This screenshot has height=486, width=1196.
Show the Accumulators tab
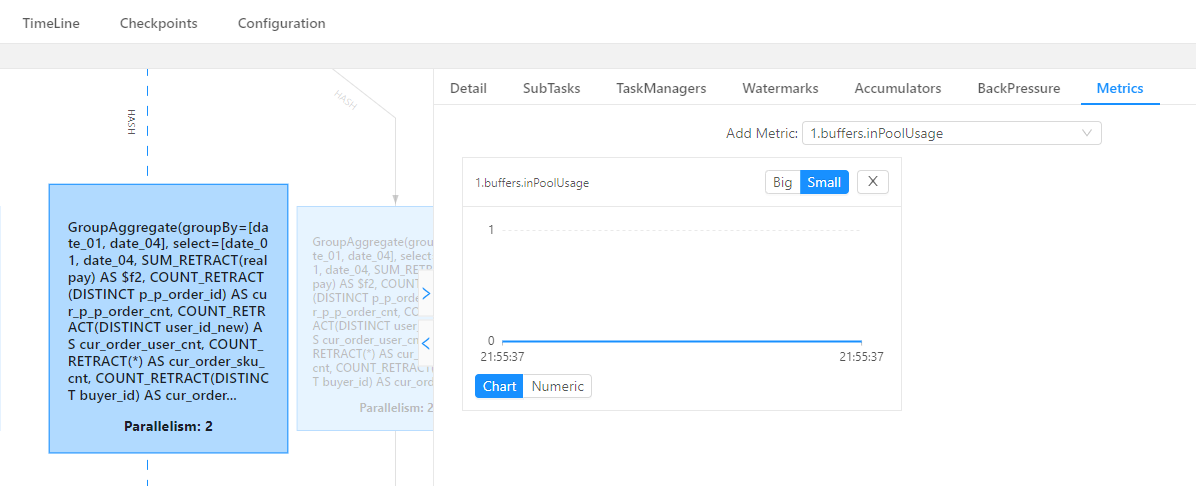(x=897, y=88)
